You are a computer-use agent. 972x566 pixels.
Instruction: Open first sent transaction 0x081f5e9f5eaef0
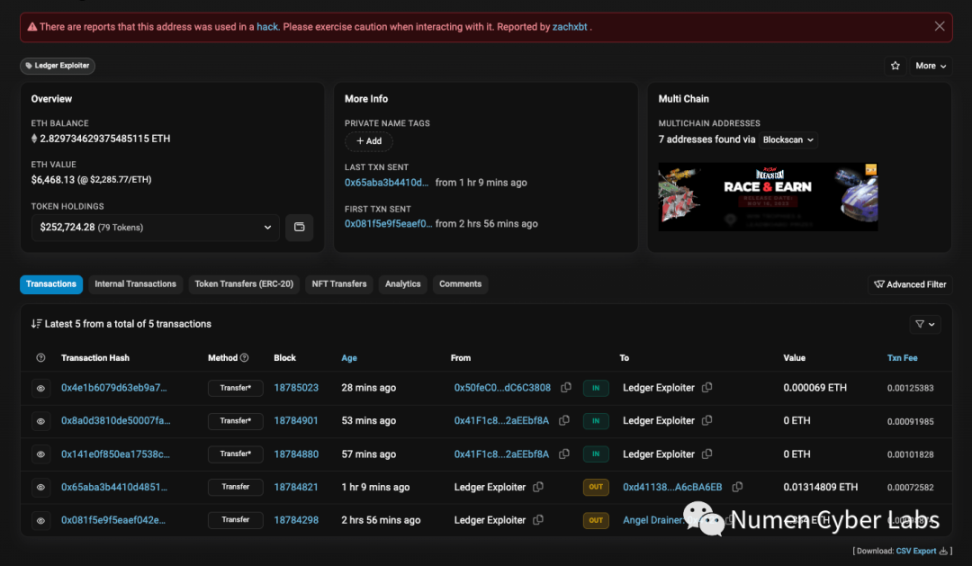(388, 224)
